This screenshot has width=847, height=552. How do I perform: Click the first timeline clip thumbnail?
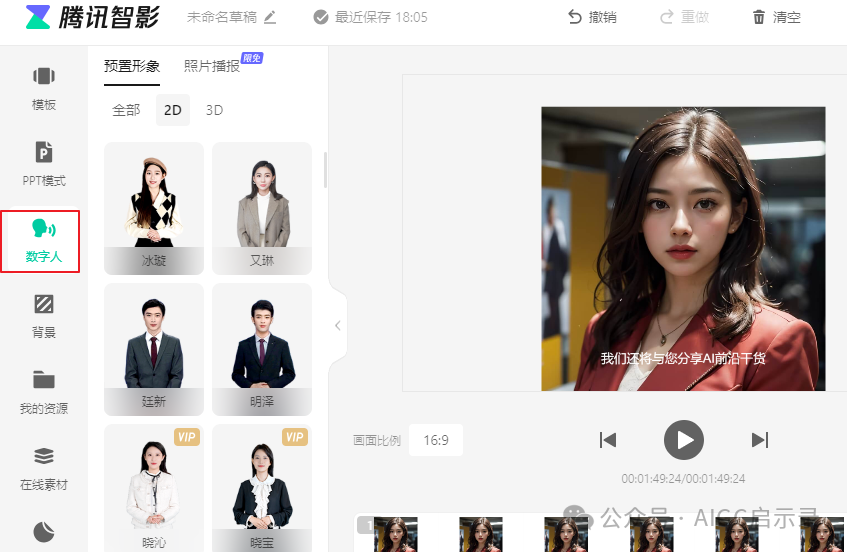click(395, 534)
